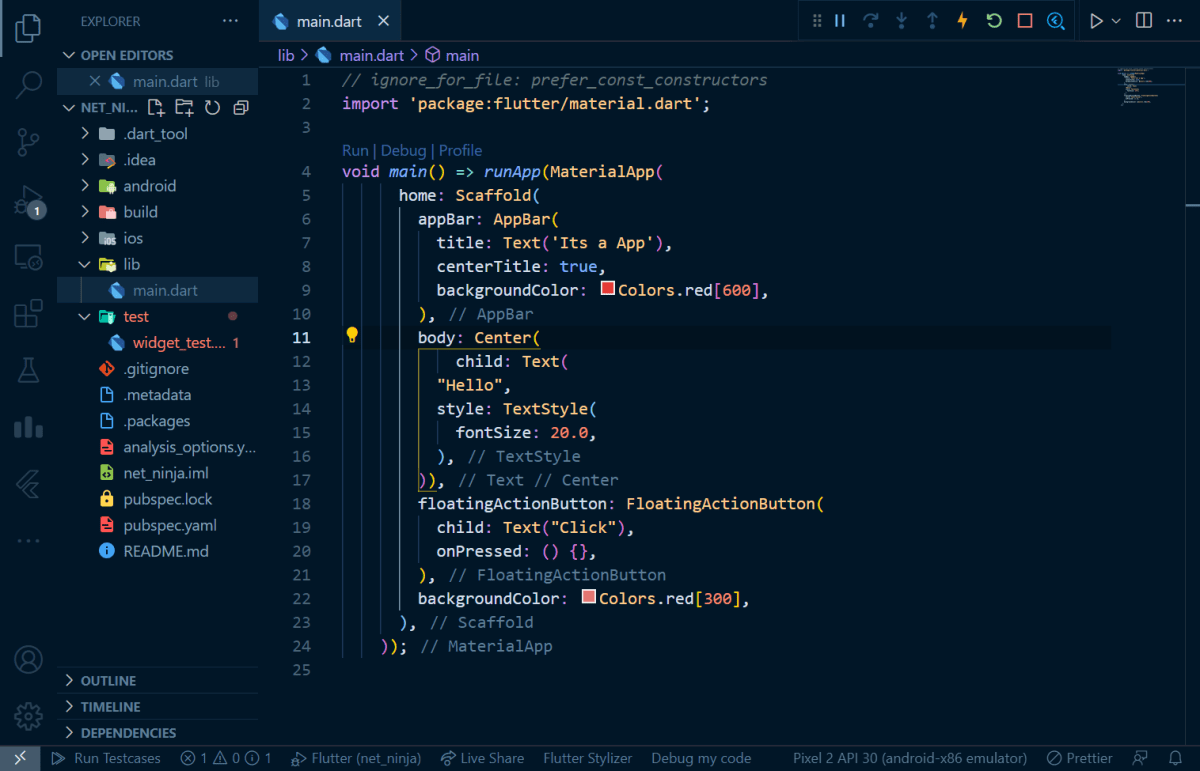The width and height of the screenshot is (1200, 771).
Task: Close the main.dart editor tab
Action: pos(383,21)
